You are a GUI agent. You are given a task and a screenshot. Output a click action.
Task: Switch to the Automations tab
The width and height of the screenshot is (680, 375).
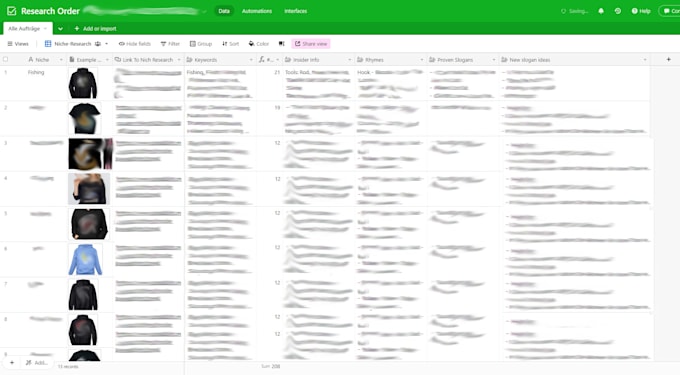pos(257,11)
